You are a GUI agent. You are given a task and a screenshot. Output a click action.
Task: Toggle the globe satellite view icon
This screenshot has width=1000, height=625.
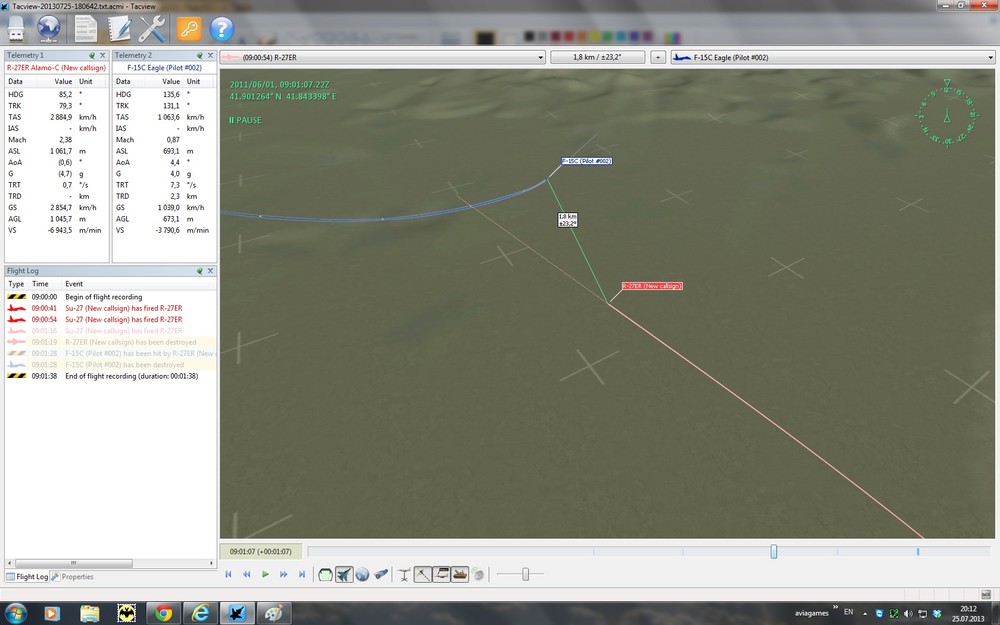(x=362, y=575)
